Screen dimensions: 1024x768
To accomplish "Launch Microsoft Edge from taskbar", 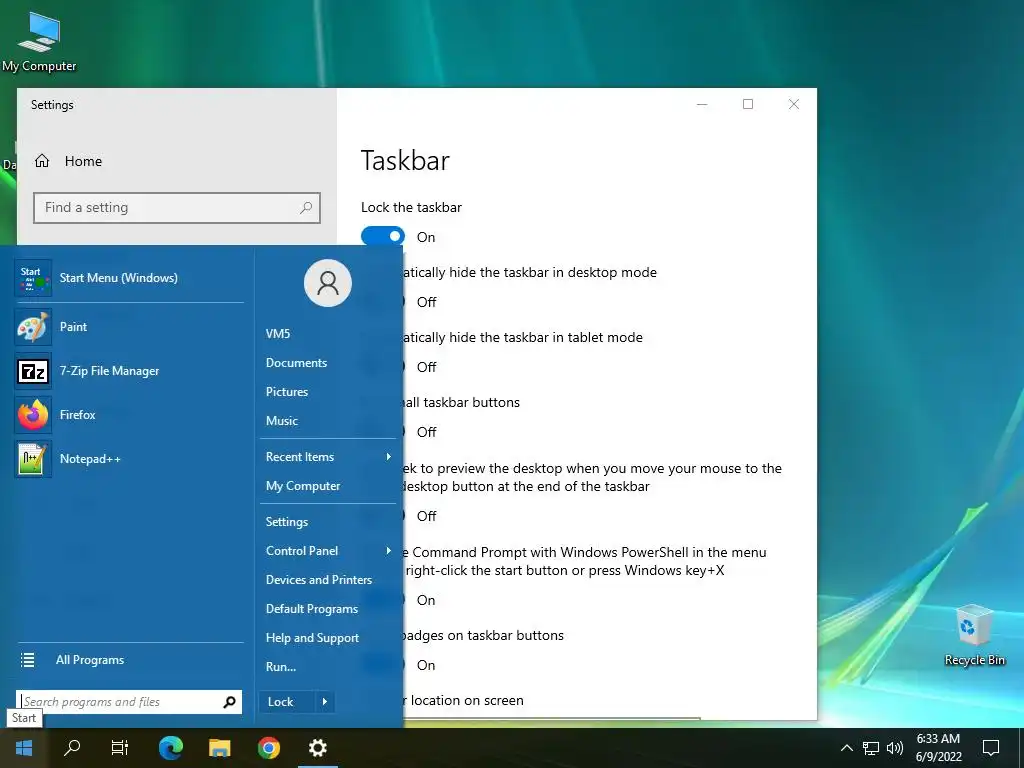I will coord(170,748).
